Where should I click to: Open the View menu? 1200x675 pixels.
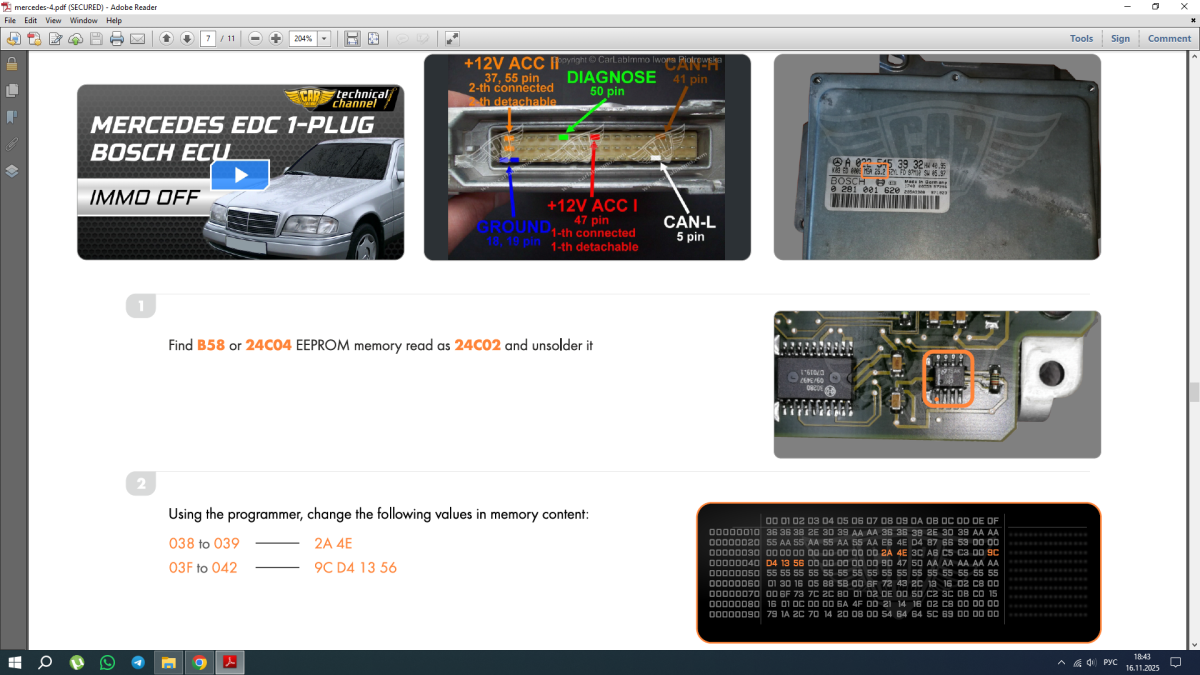pyautogui.click(x=53, y=20)
